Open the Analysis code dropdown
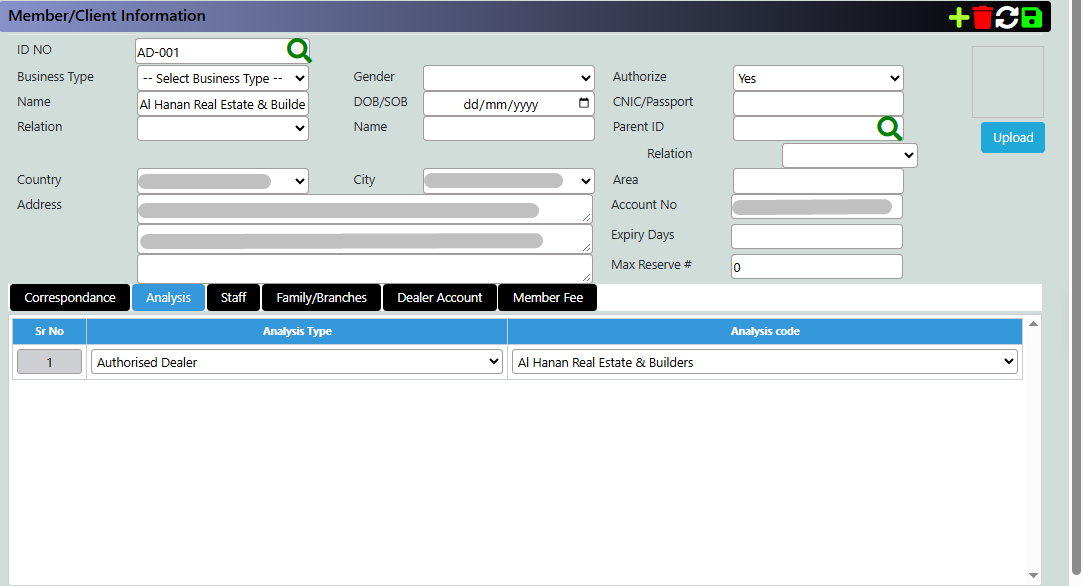Image resolution: width=1083 pixels, height=586 pixels. coord(765,361)
